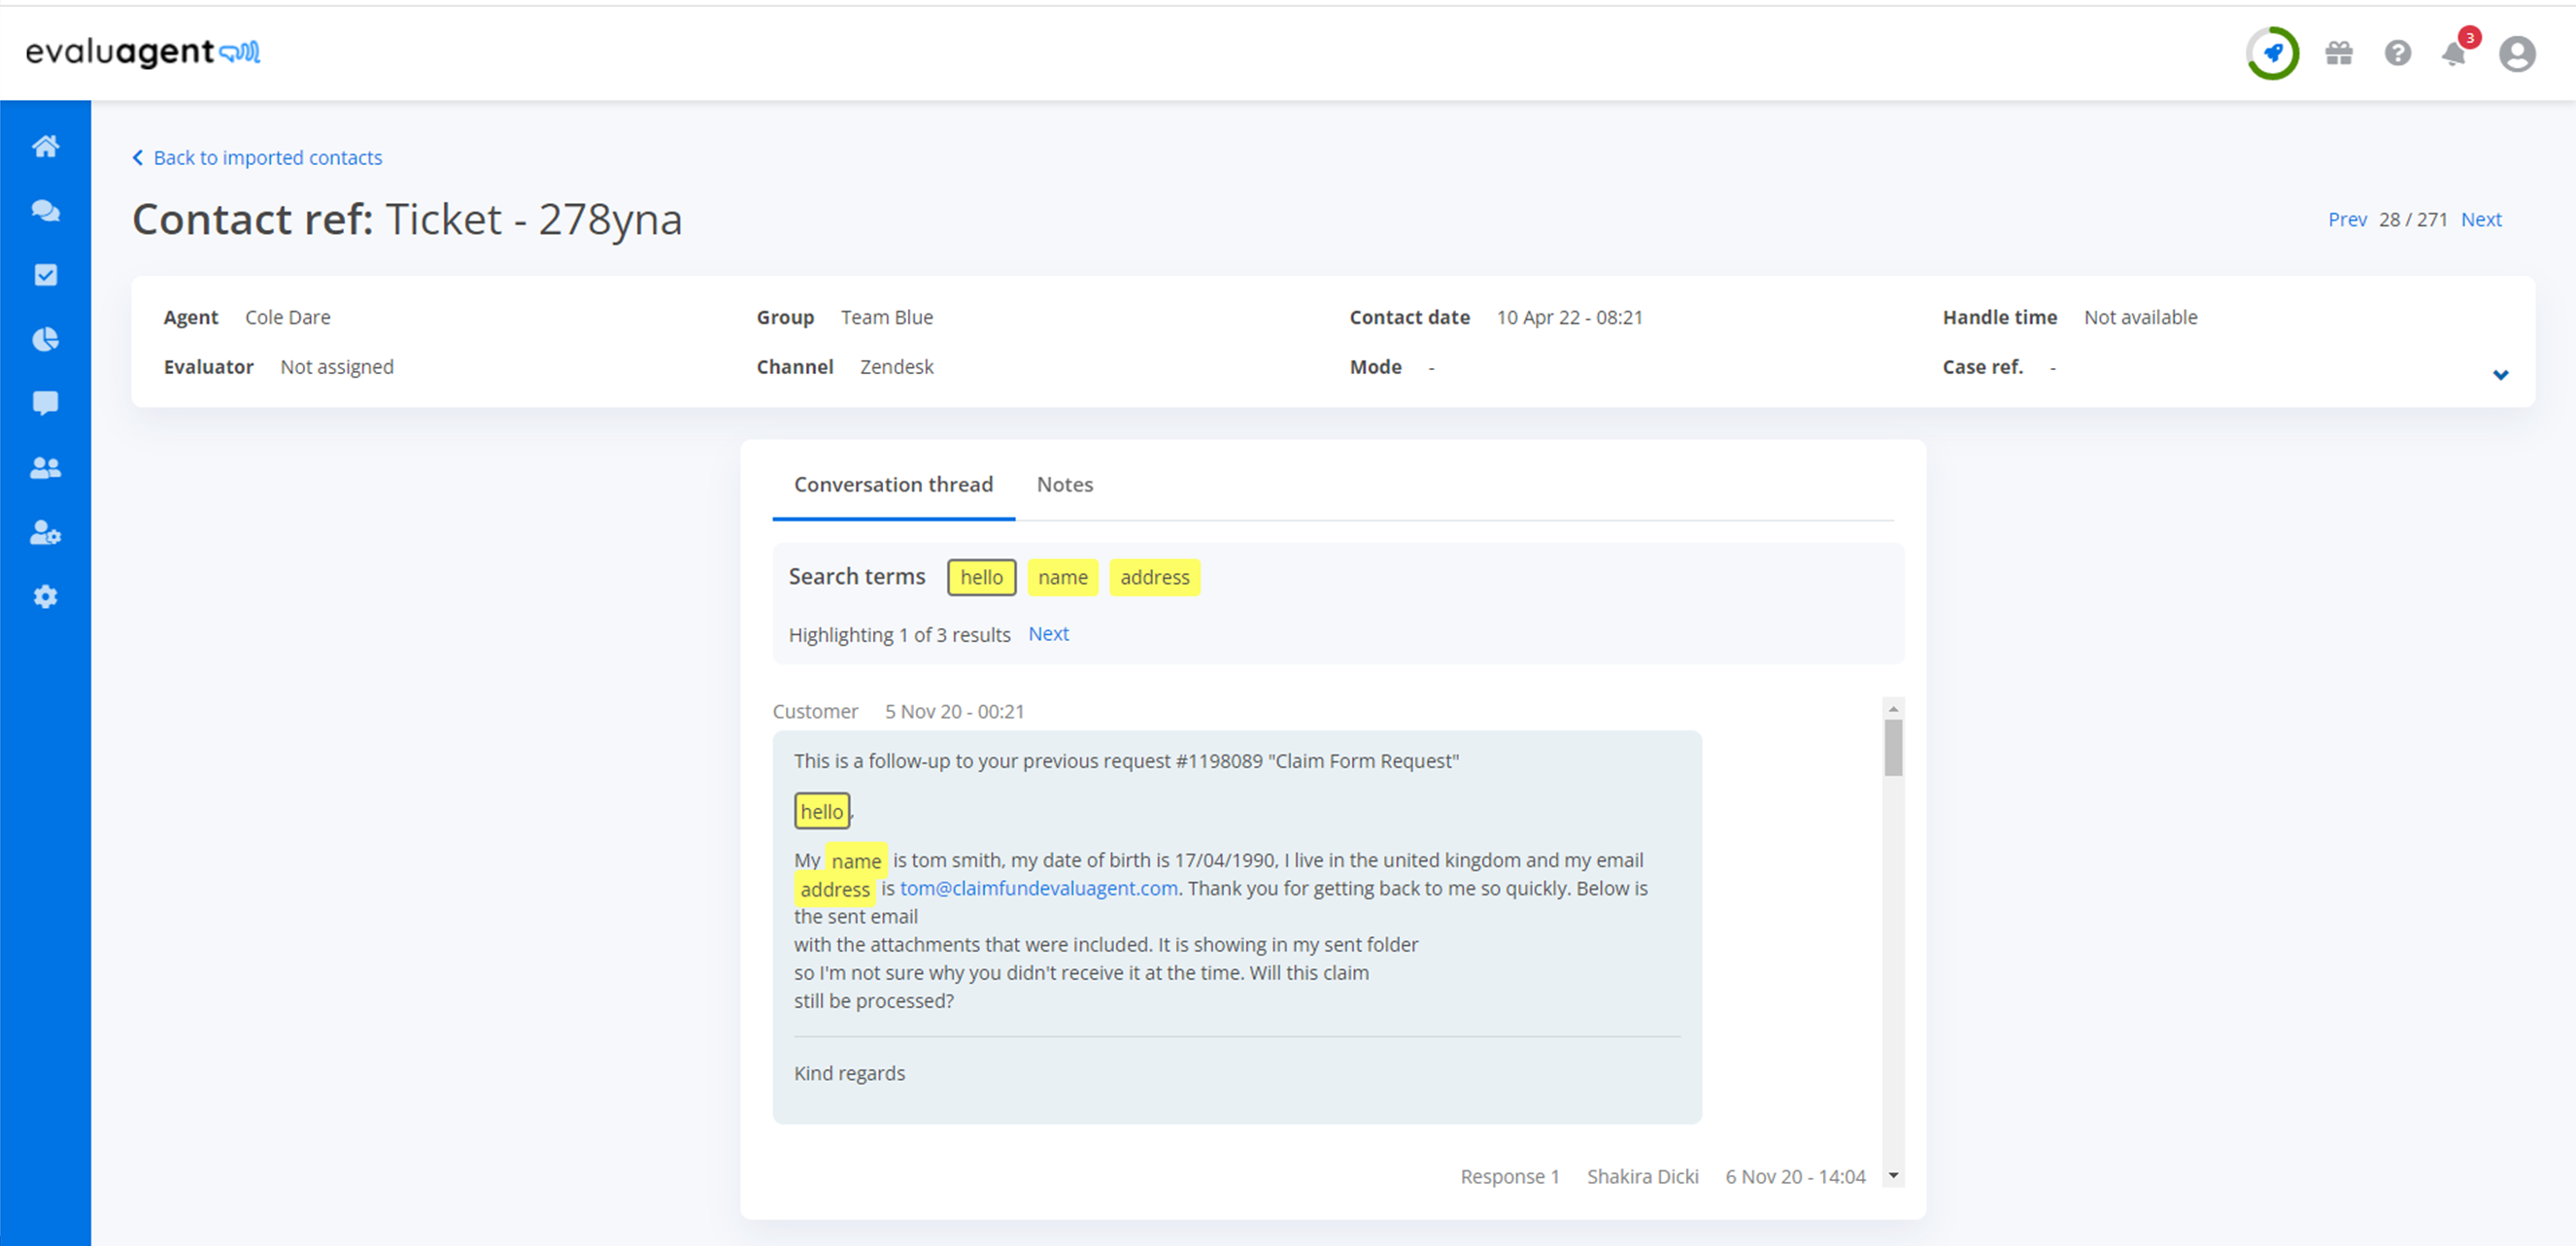Open the users group sidebar icon
Image resolution: width=2576 pixels, height=1246 pixels.
point(45,468)
